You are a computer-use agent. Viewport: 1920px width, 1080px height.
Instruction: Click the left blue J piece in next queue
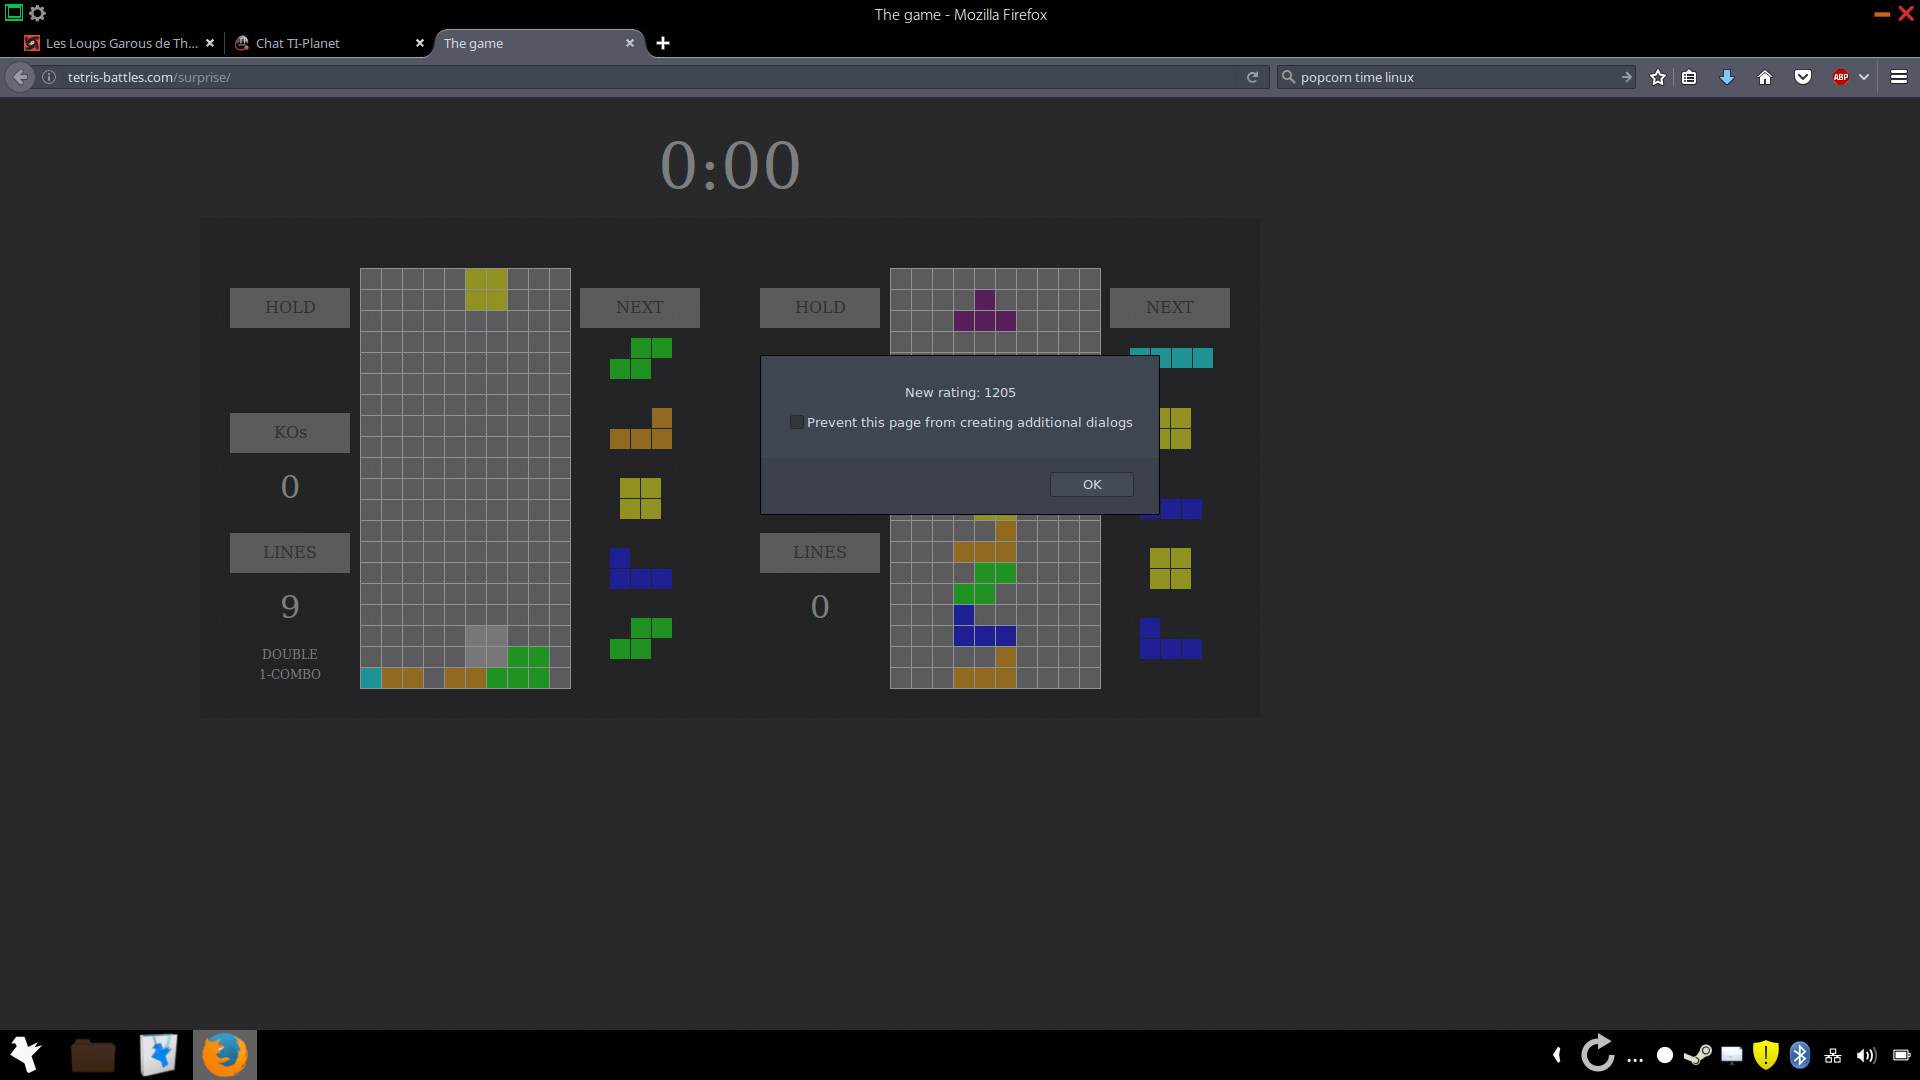pyautogui.click(x=641, y=568)
